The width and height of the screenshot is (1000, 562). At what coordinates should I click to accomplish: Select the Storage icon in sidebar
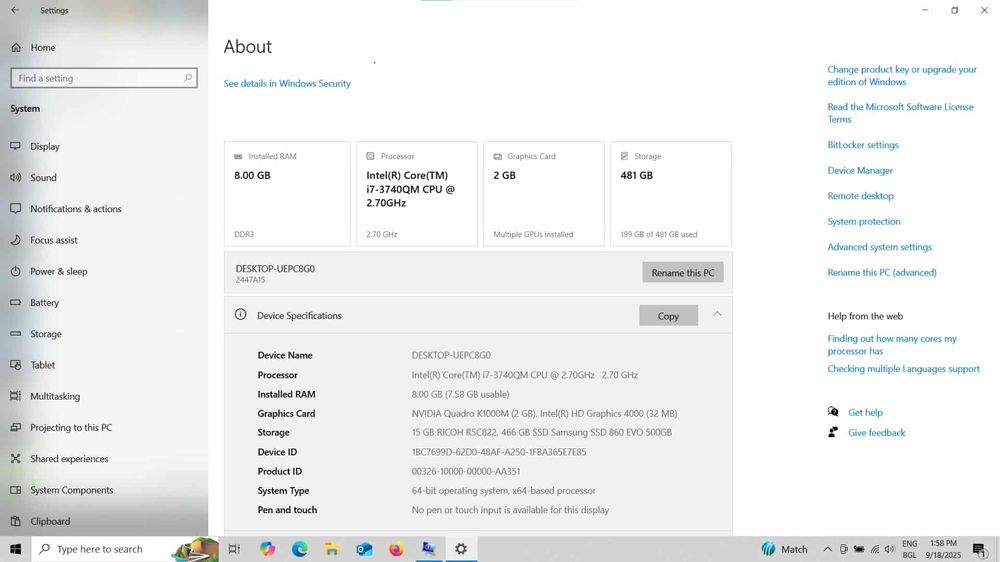coord(15,334)
